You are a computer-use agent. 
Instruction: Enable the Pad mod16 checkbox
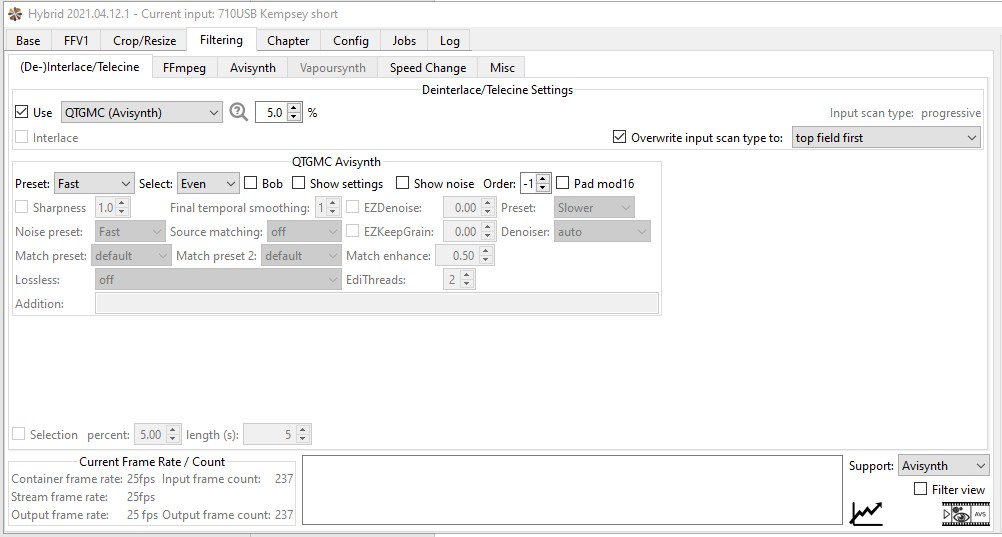[x=563, y=183]
